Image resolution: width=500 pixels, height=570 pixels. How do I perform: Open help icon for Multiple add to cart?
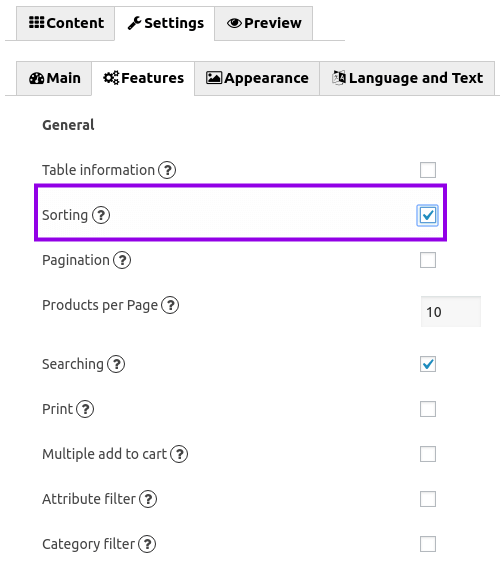tap(179, 454)
